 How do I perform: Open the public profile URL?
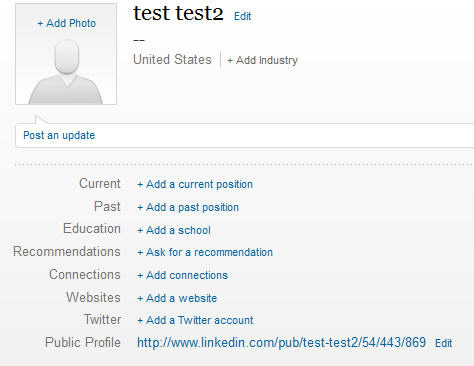282,343
